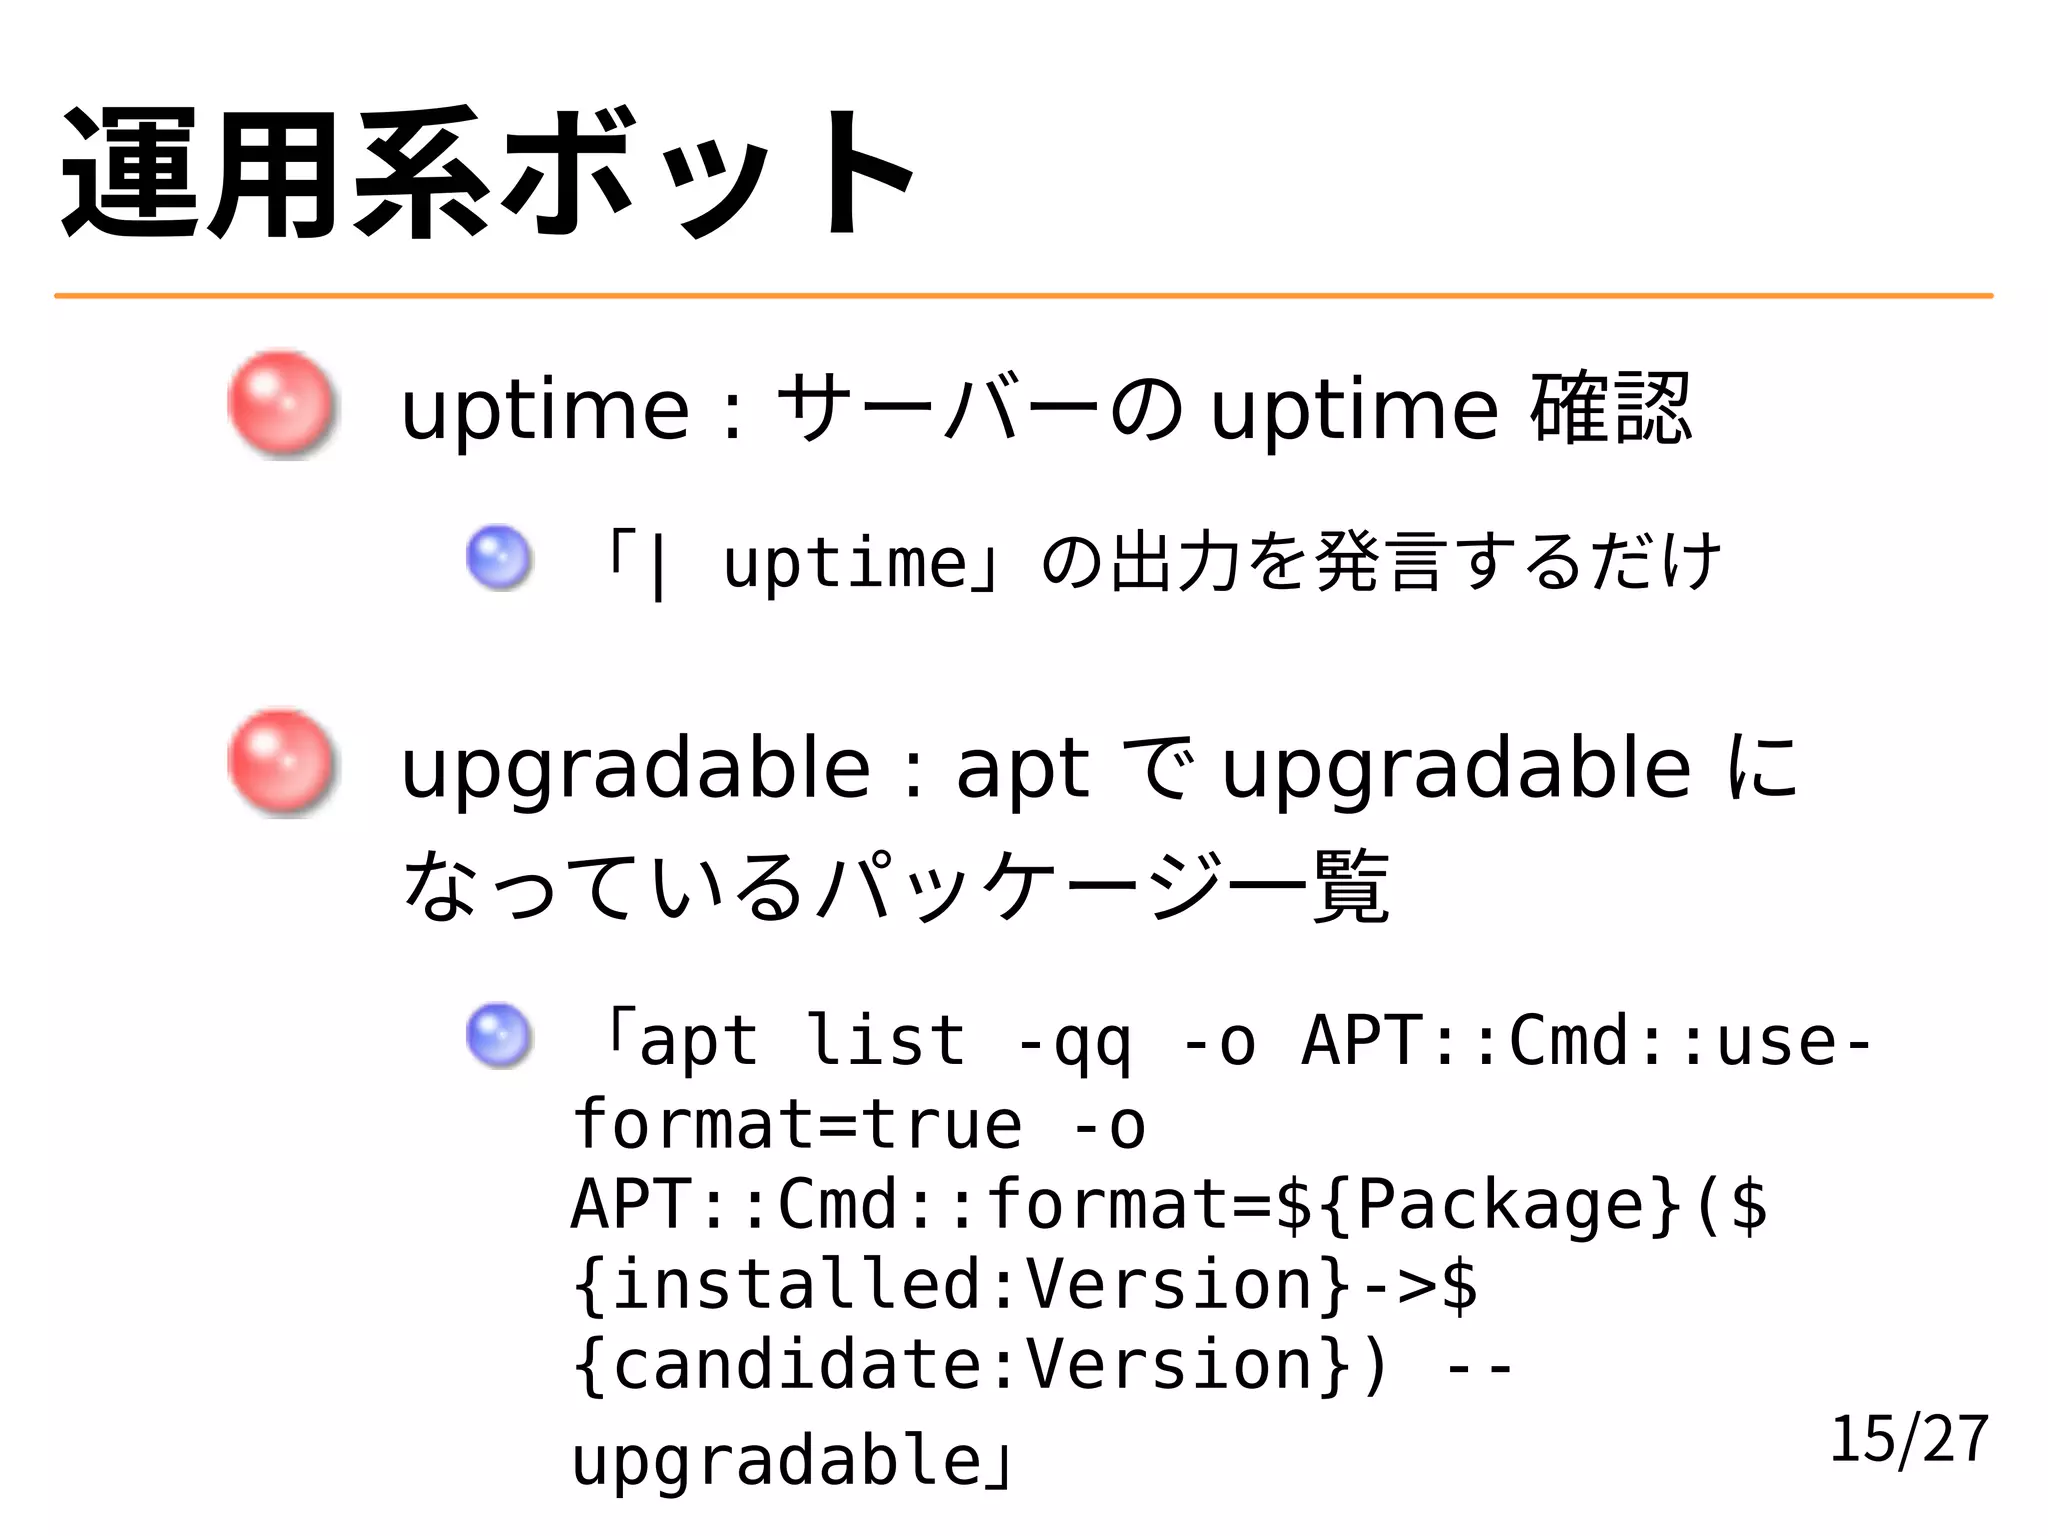2048x1536 pixels.
Task: Click the red bullet beside upgradable heading
Action: (282, 763)
